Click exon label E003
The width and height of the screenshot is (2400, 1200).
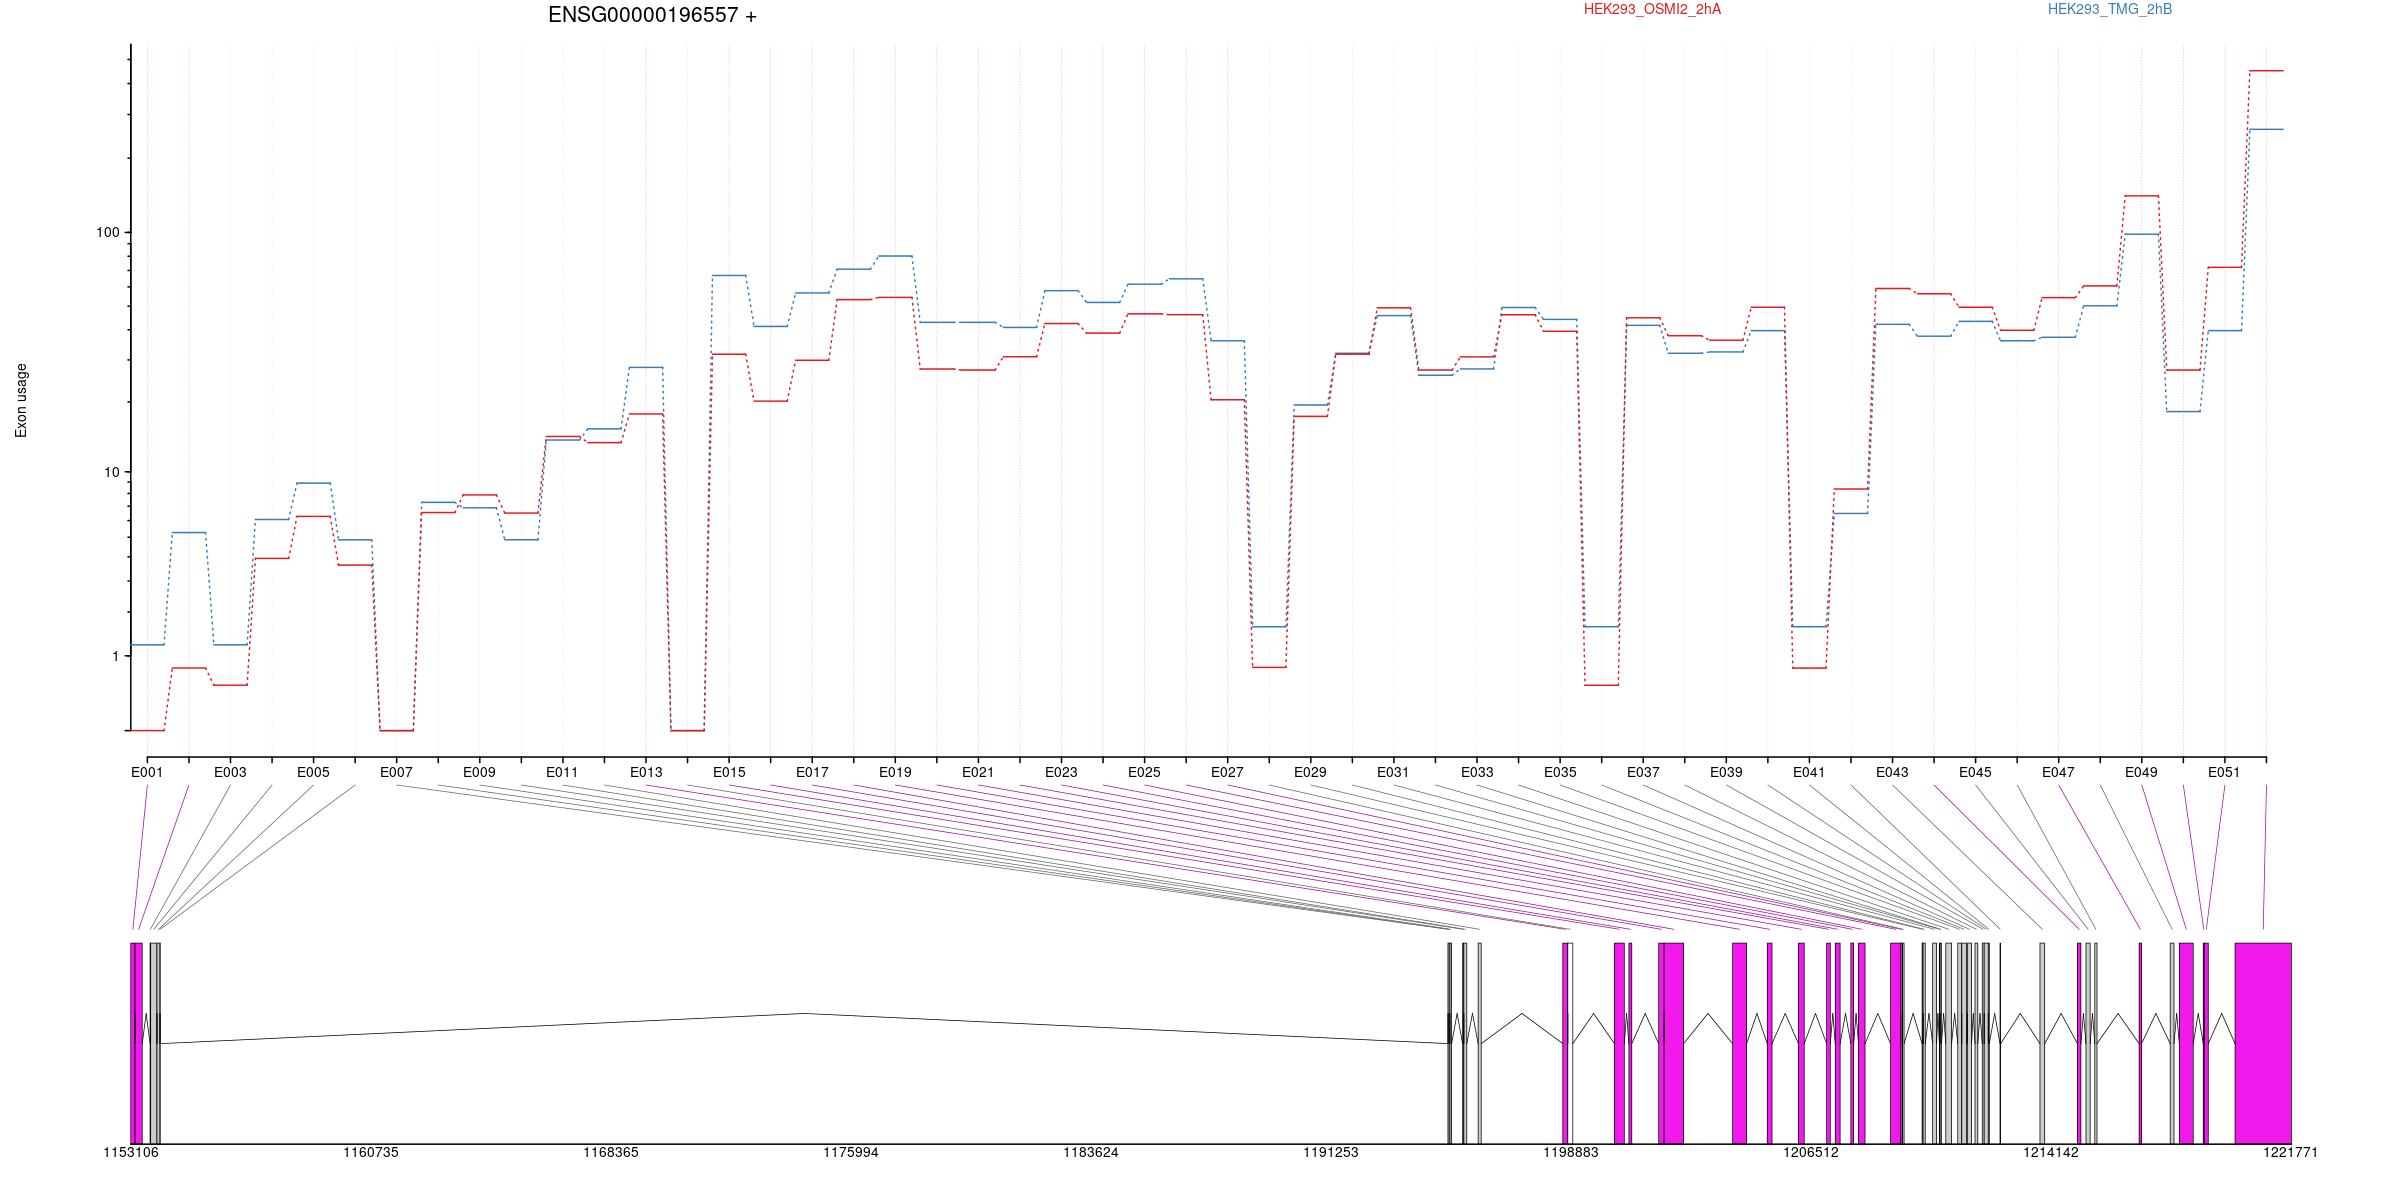click(230, 772)
